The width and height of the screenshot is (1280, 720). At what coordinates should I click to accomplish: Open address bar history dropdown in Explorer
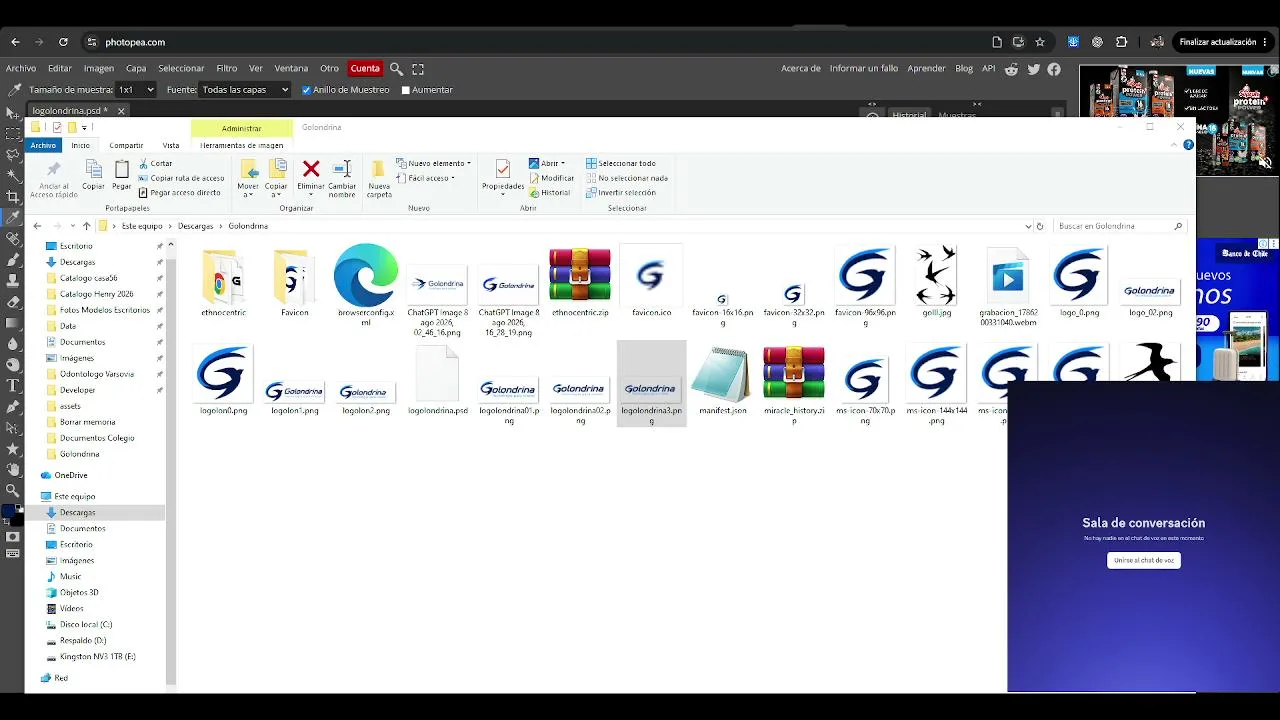(x=1028, y=226)
